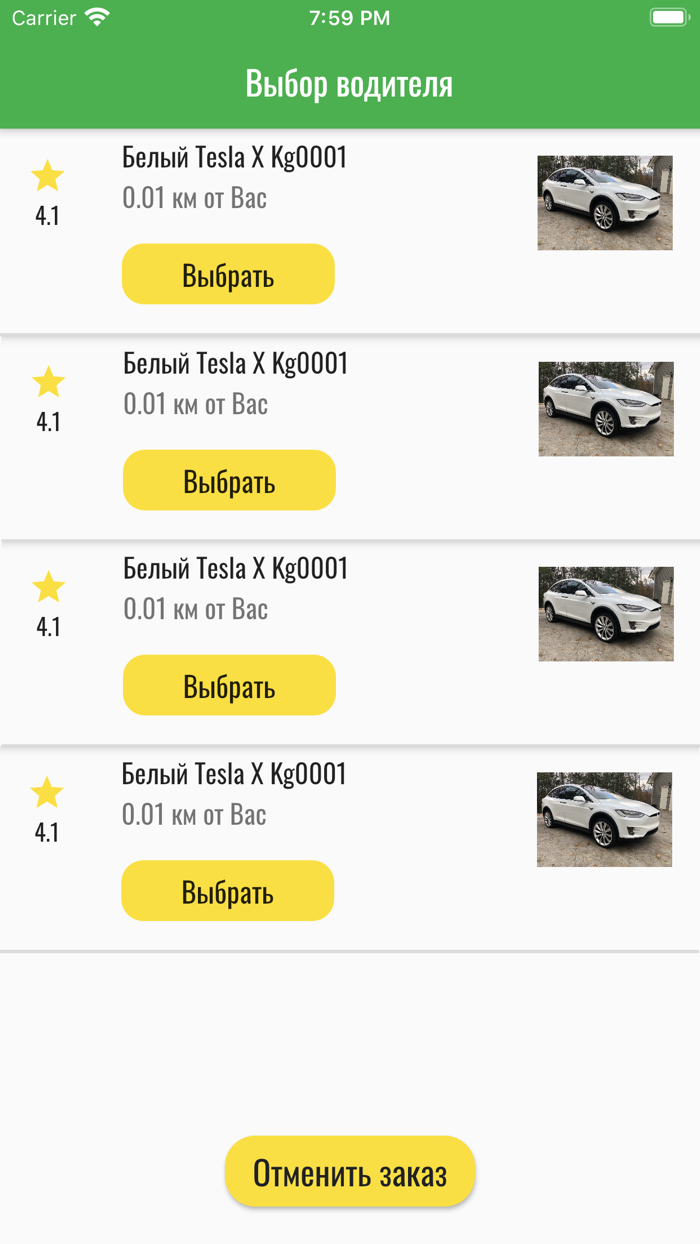This screenshot has height=1244, width=700.
Task: Tap the third driver's 4.1 rating number
Action: click(x=48, y=627)
